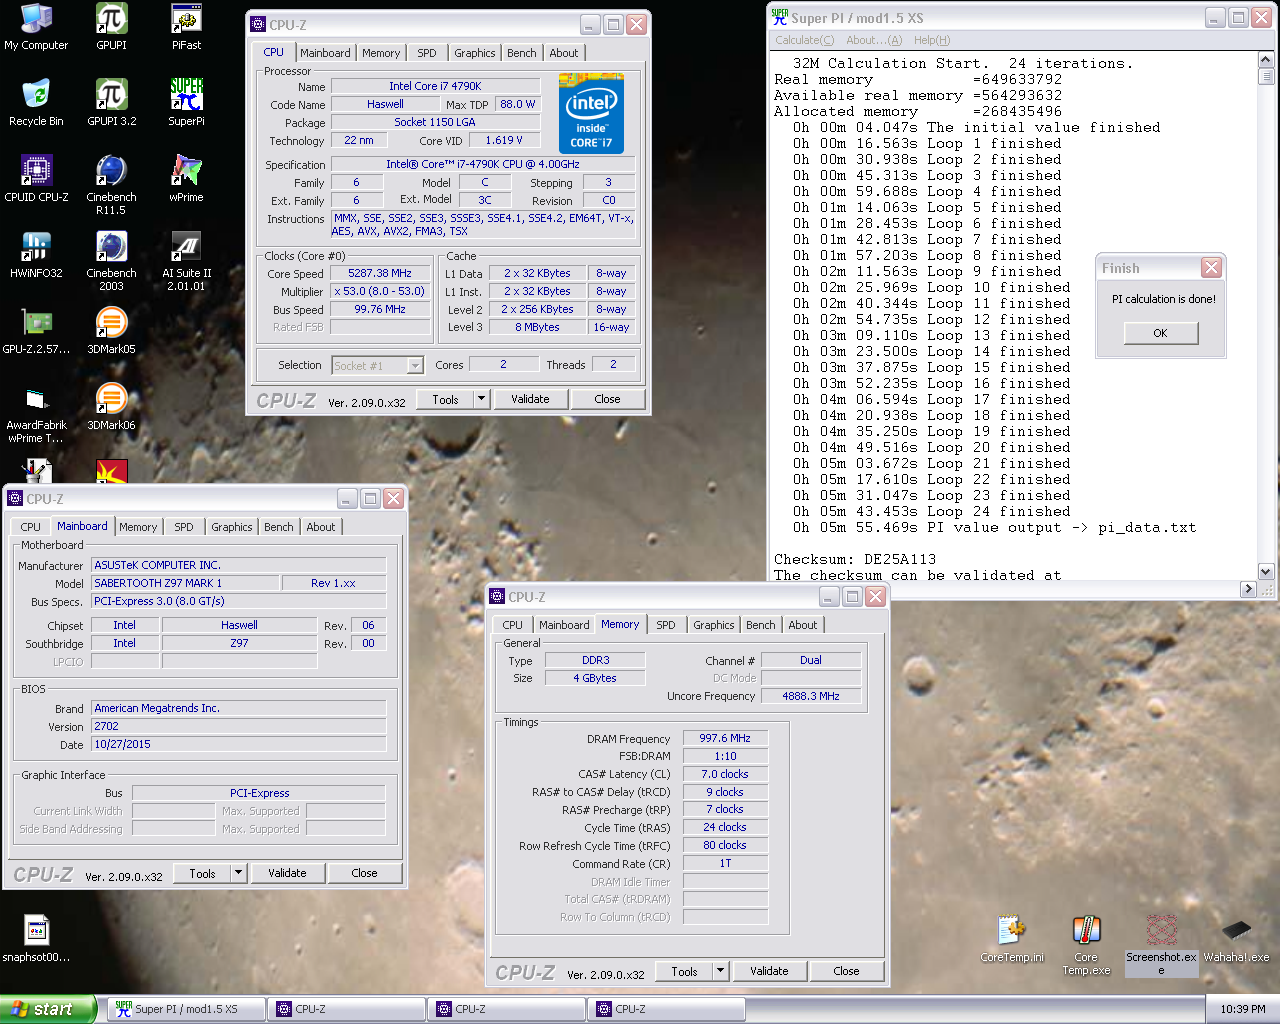
Task: Click Super PI horizontal scroll right arrow
Action: coord(1248,589)
